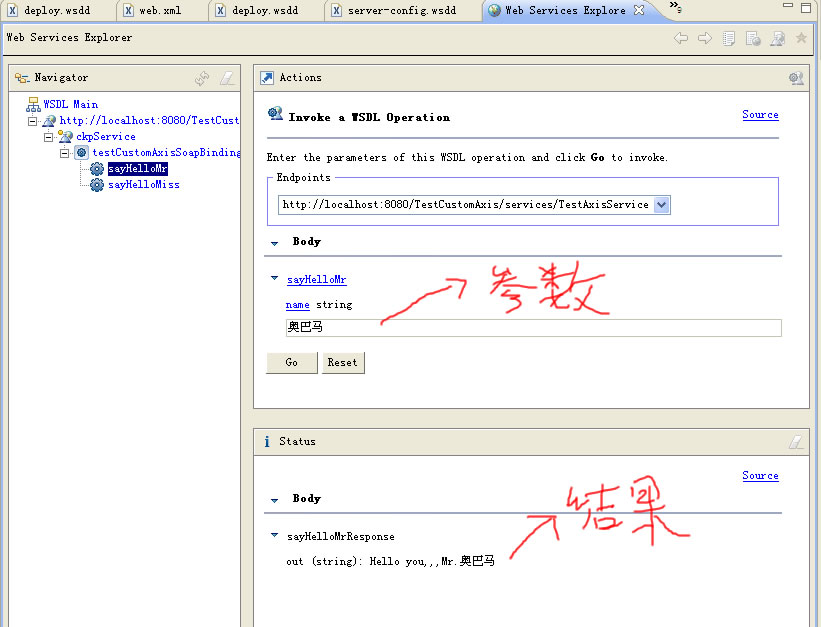Image resolution: width=821 pixels, height=627 pixels.
Task: Collapse the testCustomAxisSoapBinding tree node
Action: point(64,153)
